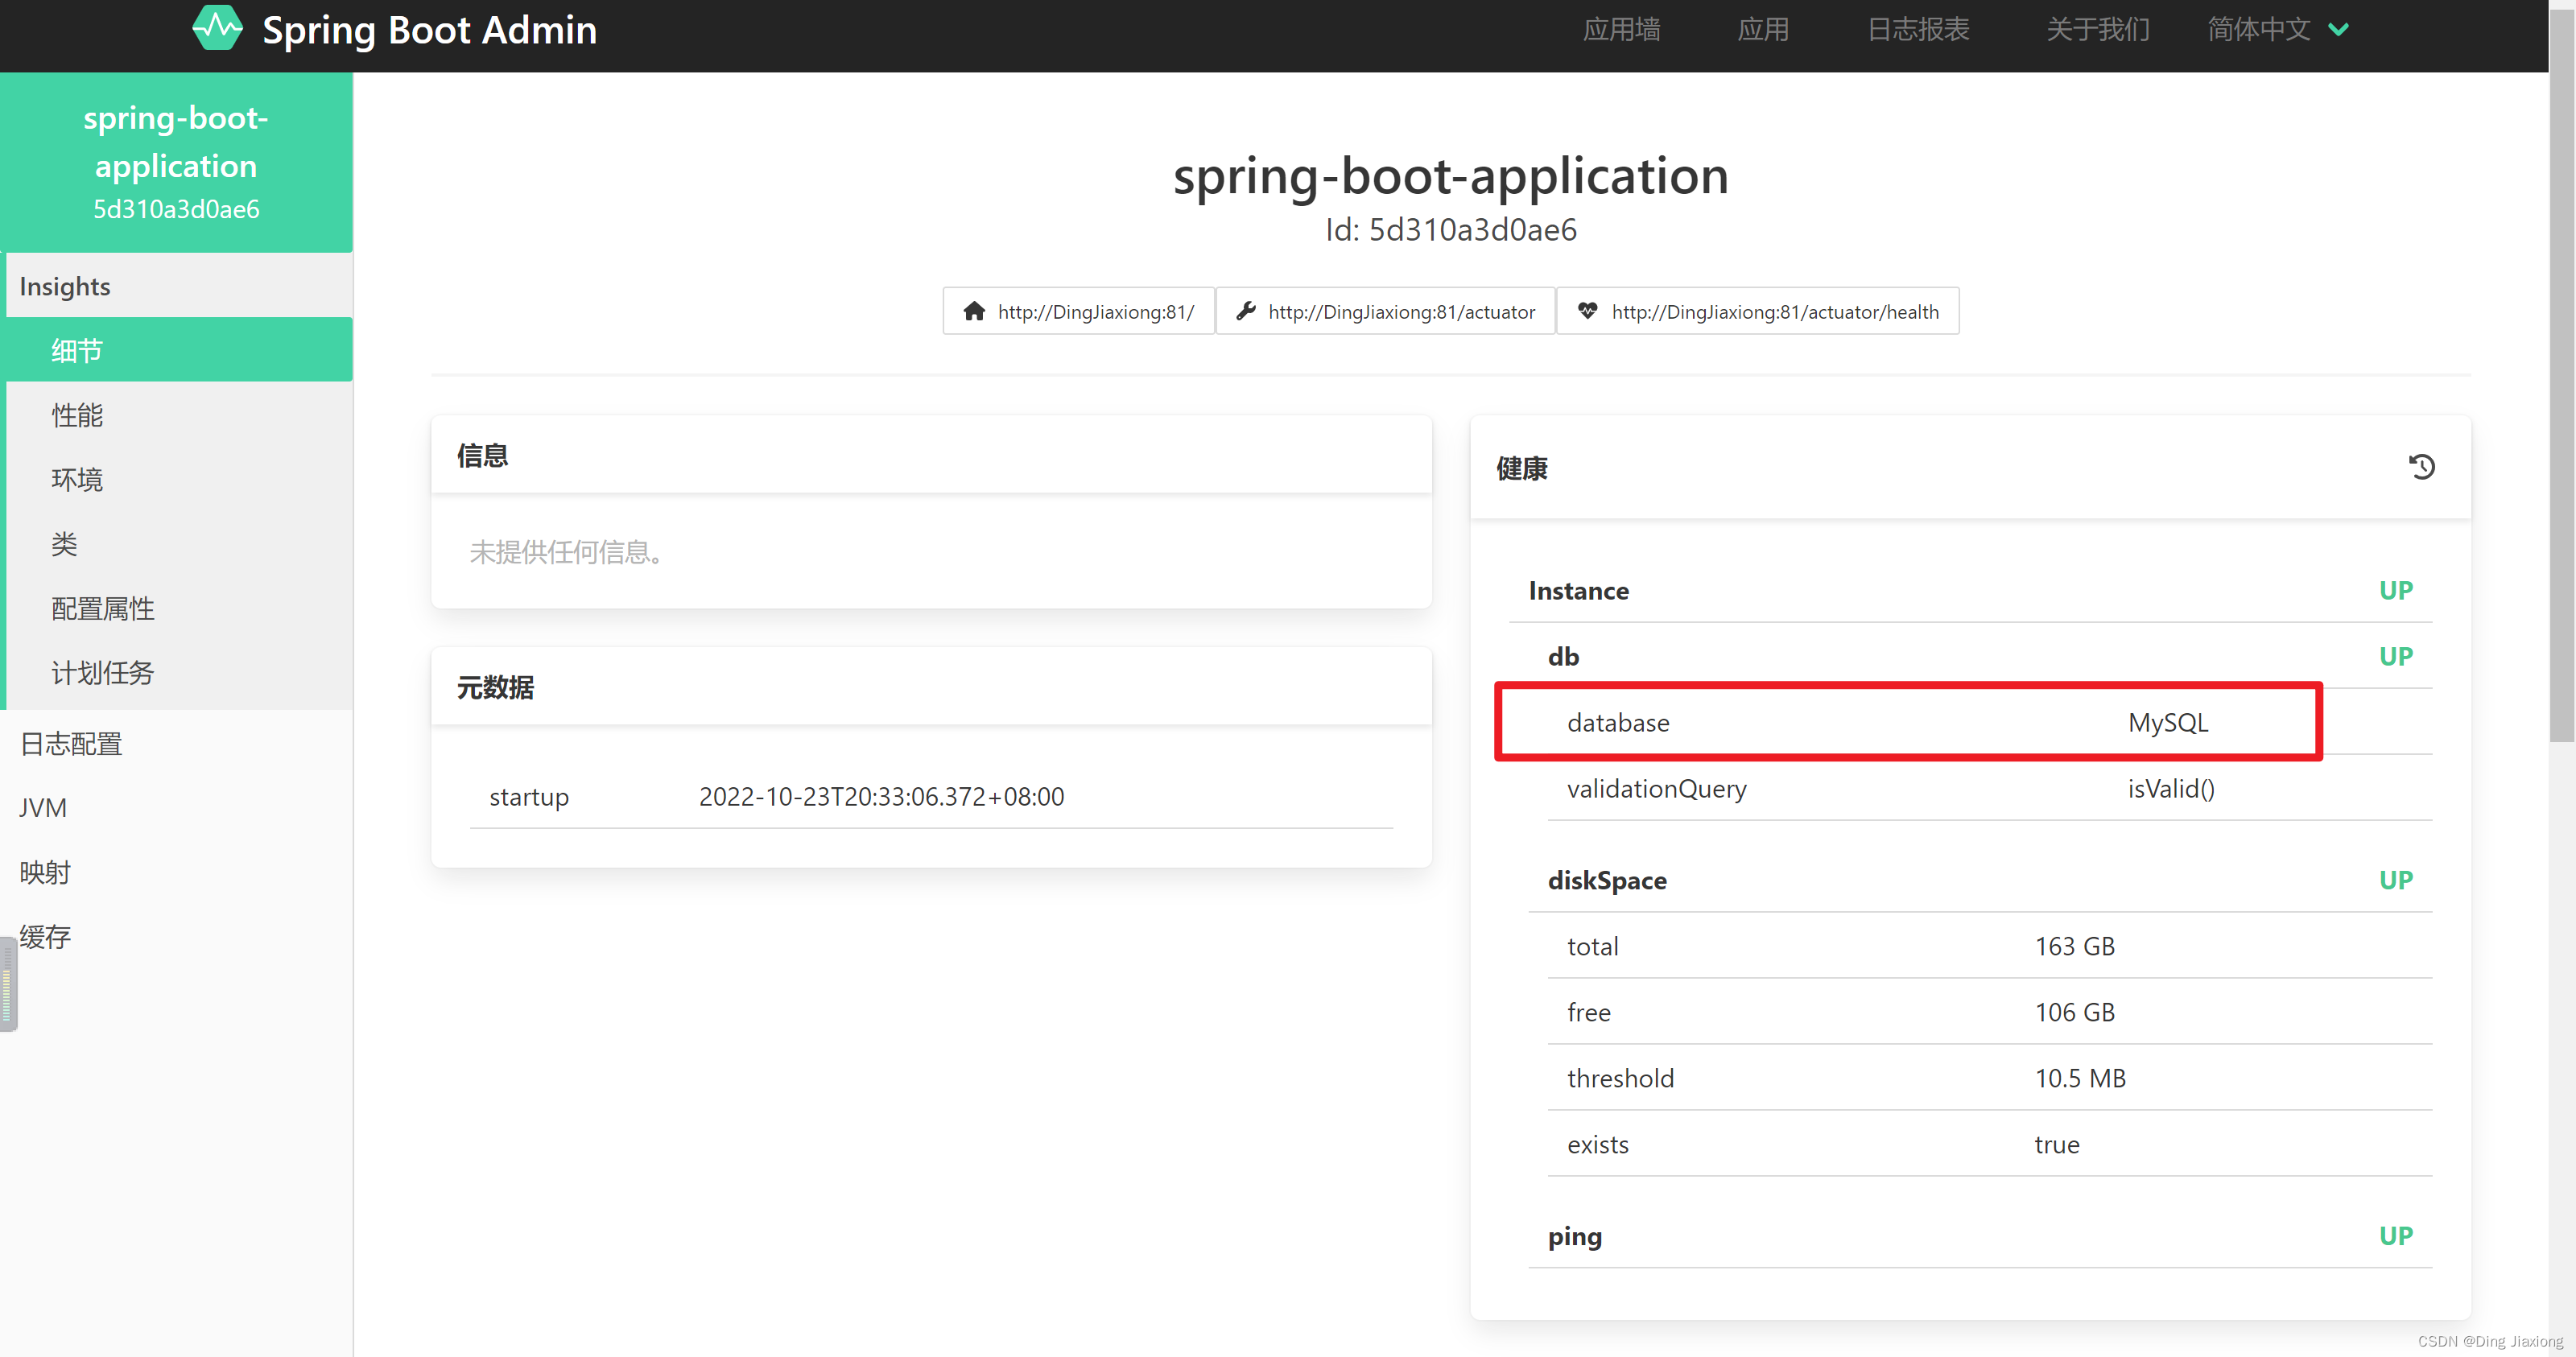Screen dimensions: 2576x1357
Task: Click the db UP status
Action: click(x=2395, y=656)
